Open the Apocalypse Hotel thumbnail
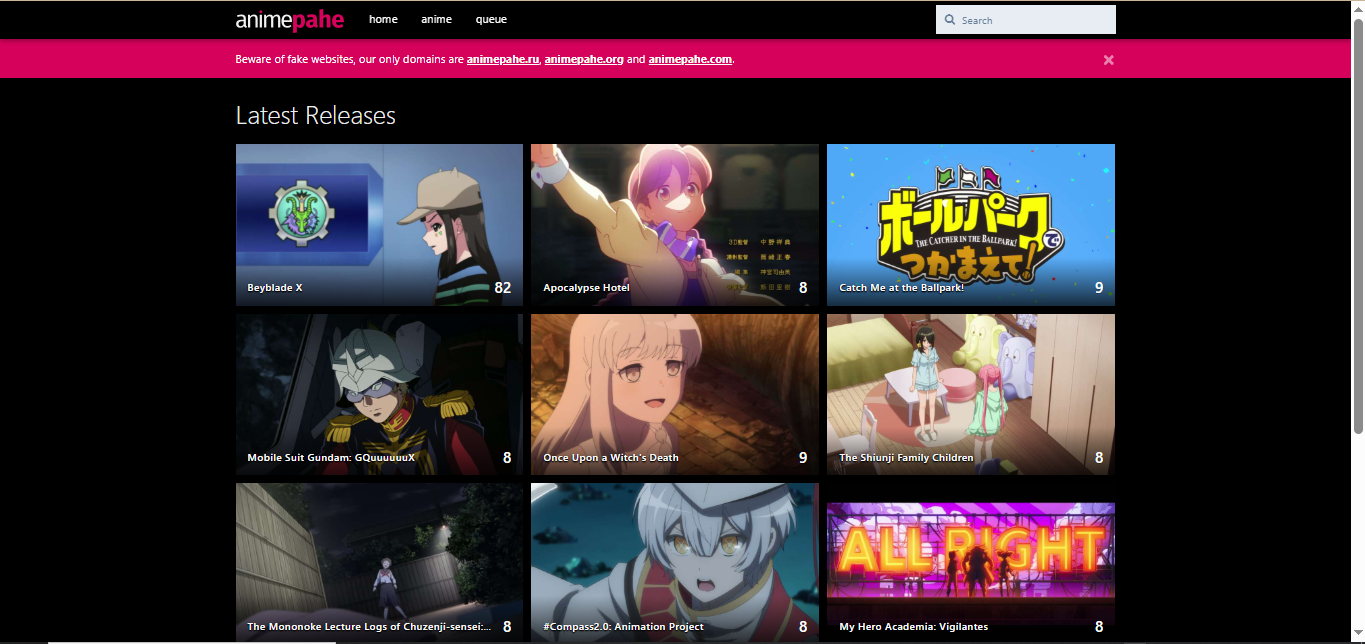The image size is (1365, 644). pos(675,224)
